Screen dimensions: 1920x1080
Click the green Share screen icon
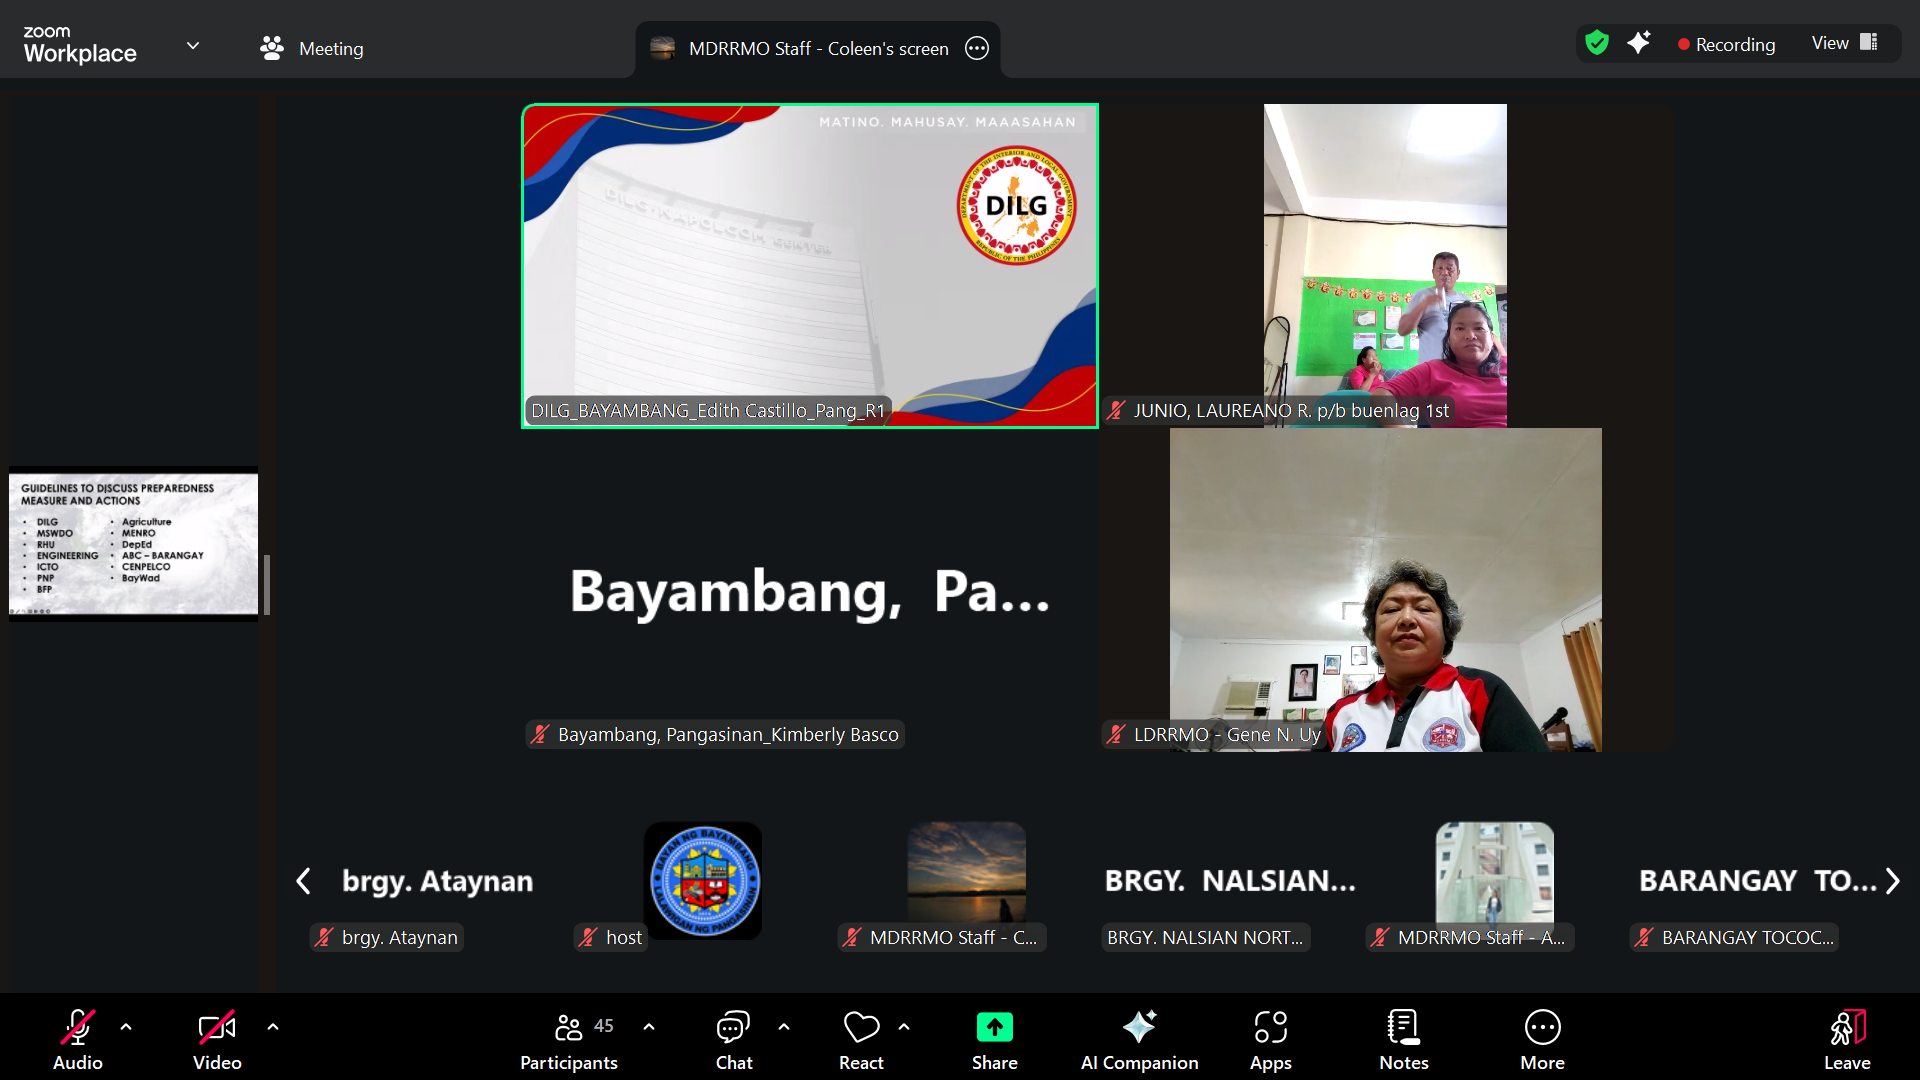[x=994, y=1027]
